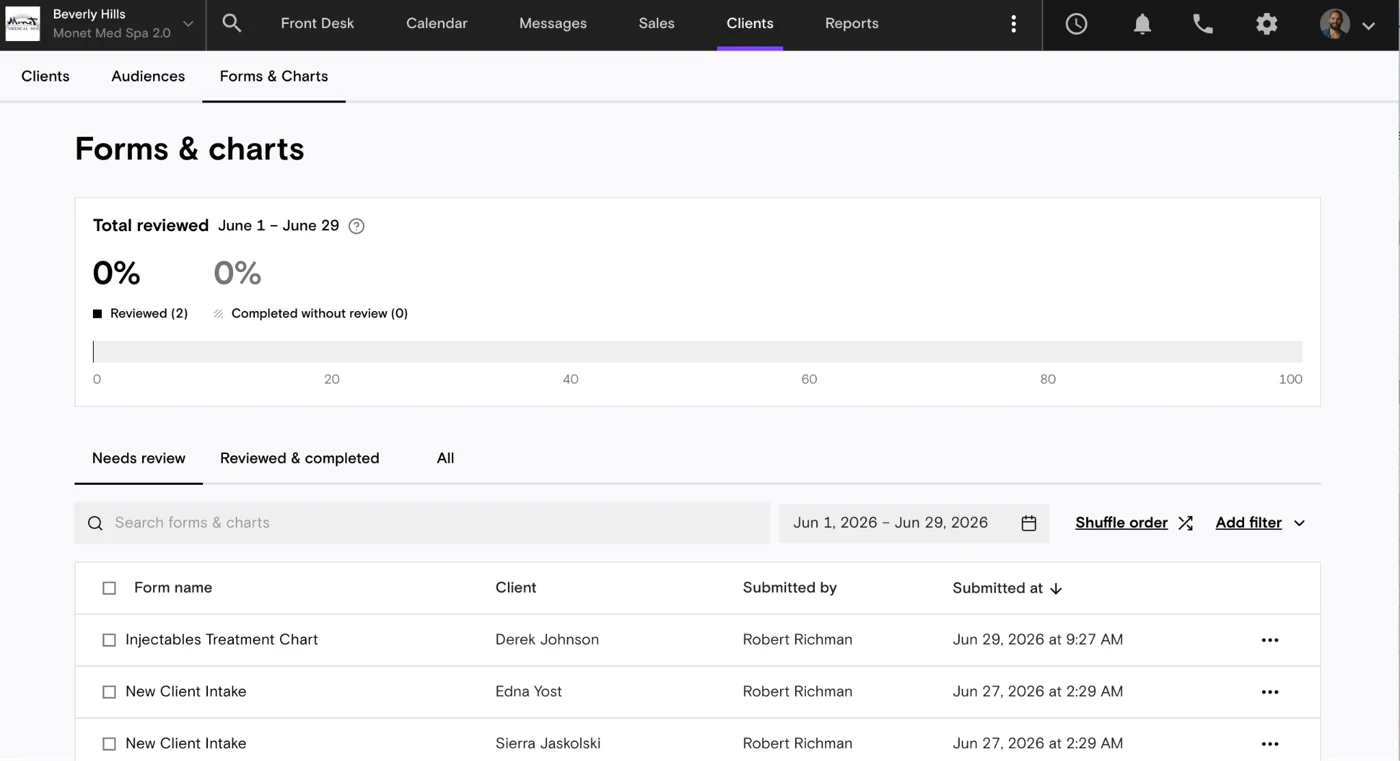This screenshot has height=761, width=1400.
Task: Switch to the Sales section
Action: coord(657,23)
